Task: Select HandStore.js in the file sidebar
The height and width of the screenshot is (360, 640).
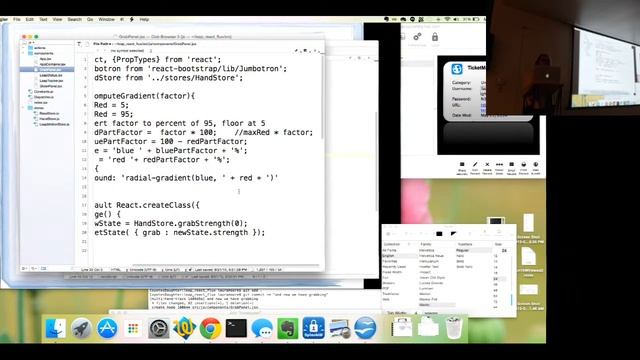Action: coord(49,119)
